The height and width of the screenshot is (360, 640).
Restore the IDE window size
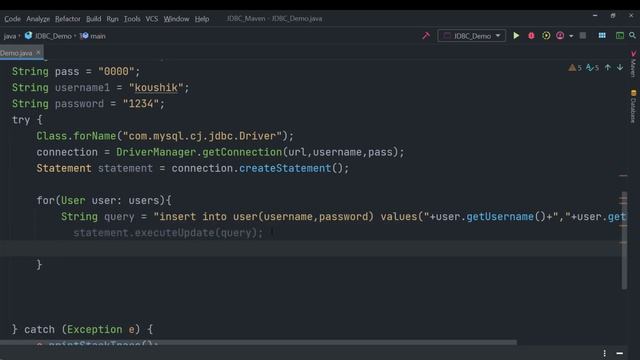[x=613, y=15]
